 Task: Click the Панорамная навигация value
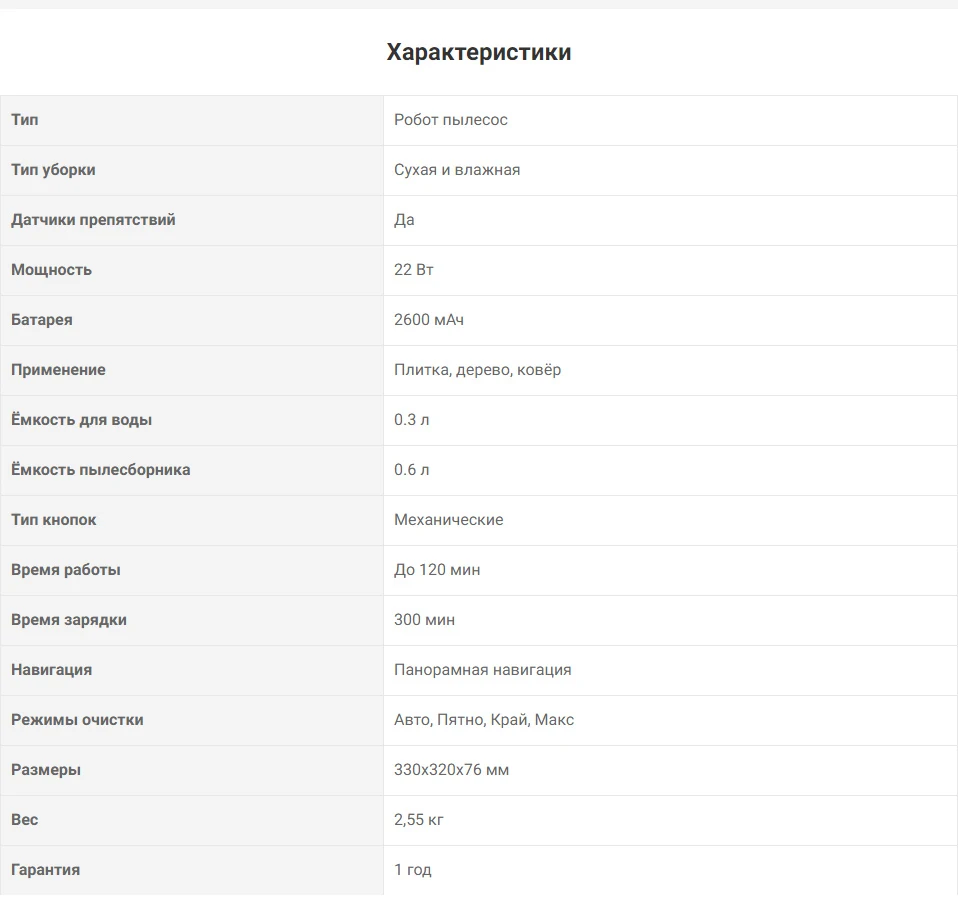483,670
